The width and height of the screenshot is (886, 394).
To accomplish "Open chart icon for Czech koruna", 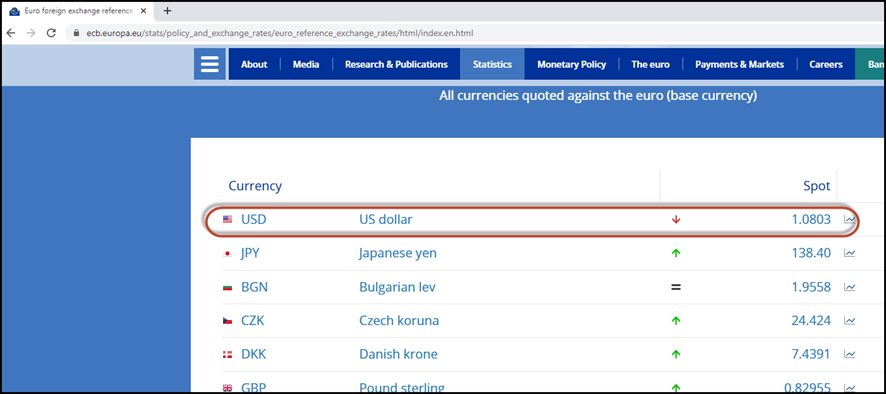I will pos(849,321).
